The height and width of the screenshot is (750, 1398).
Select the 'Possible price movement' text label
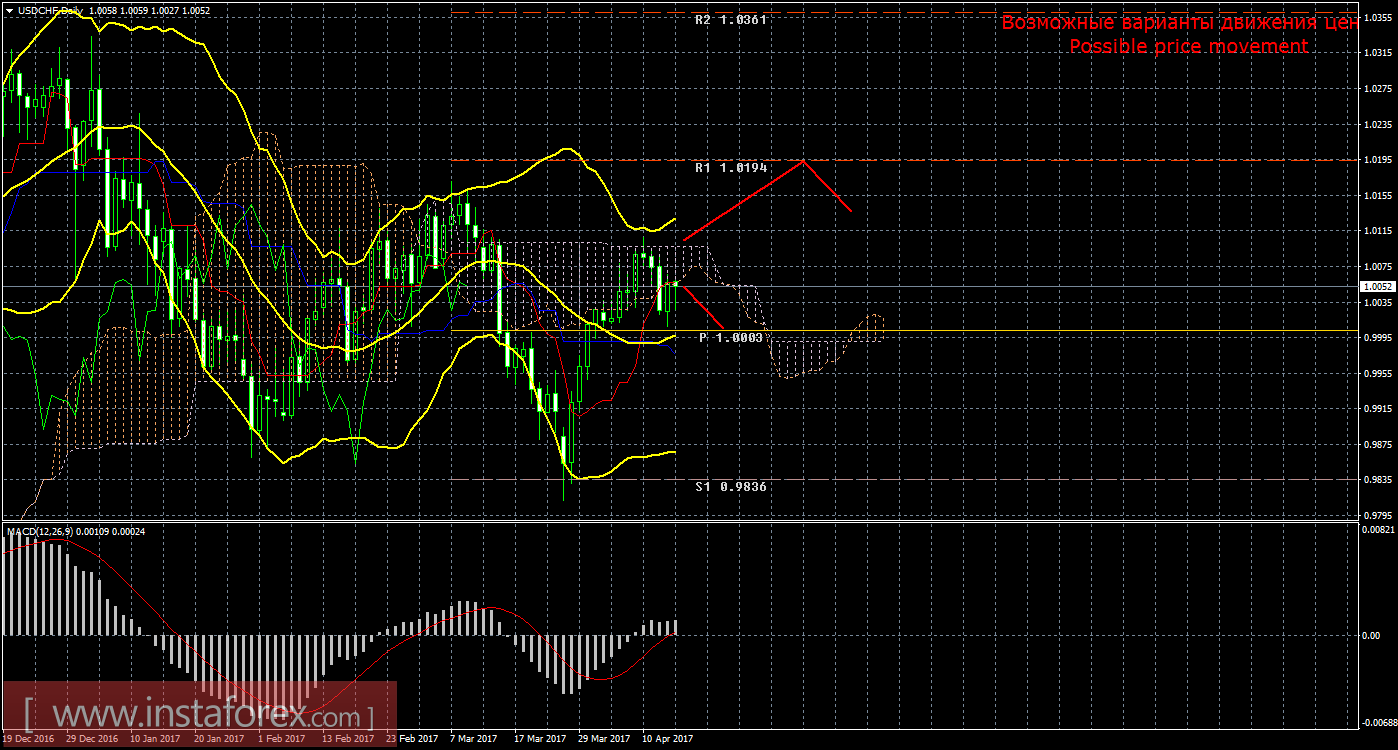(x=1188, y=47)
